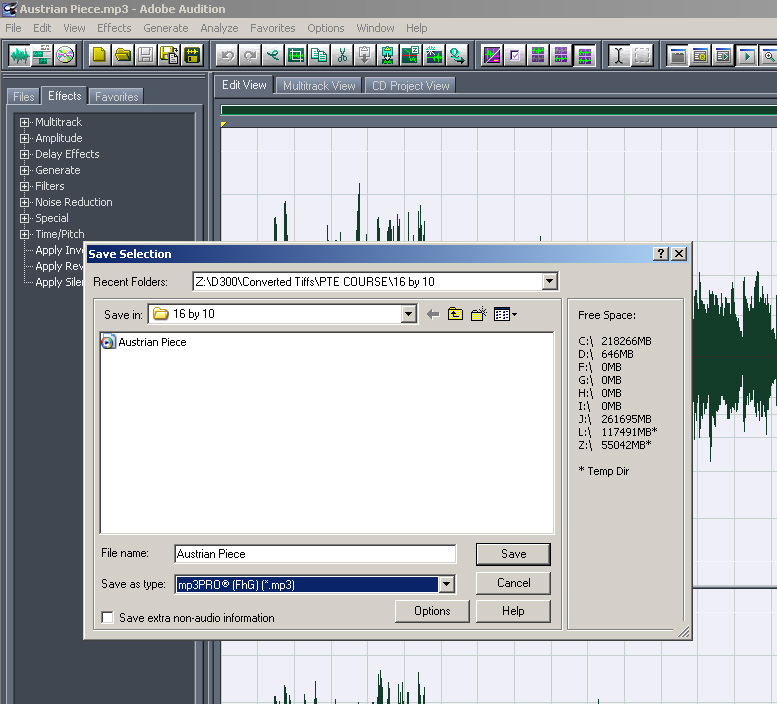Click the waveform icon with the white star
Screen dimensions: 777x704
click(x=434, y=55)
